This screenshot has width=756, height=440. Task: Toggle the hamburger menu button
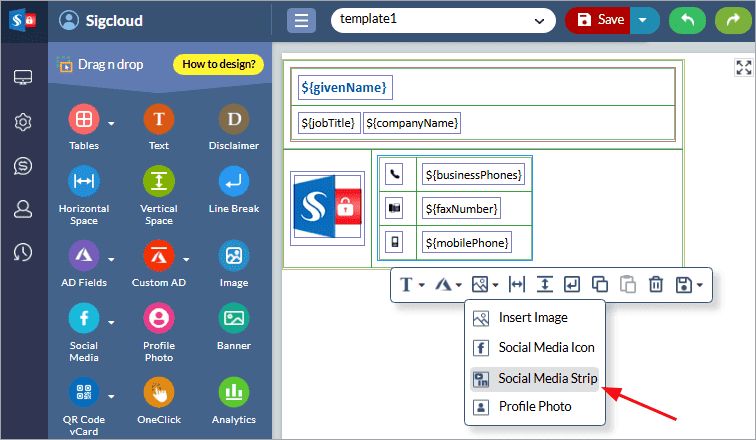tap(302, 21)
